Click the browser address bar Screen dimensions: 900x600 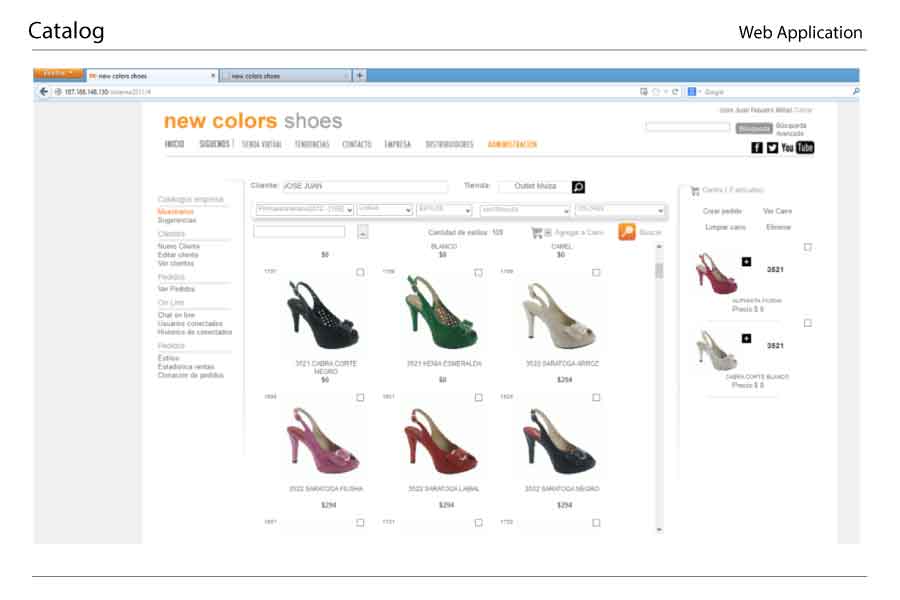pos(344,92)
